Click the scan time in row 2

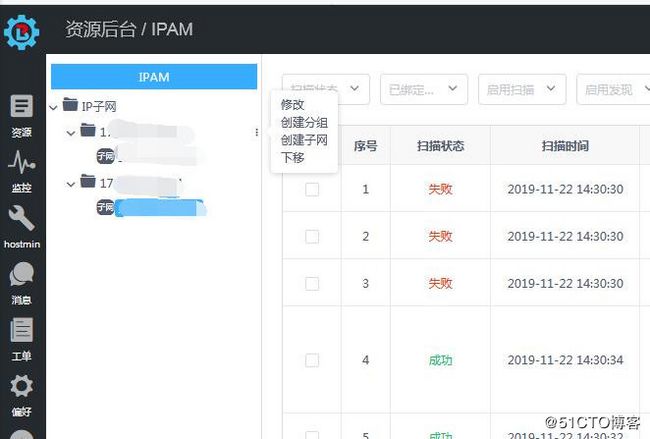565,237
